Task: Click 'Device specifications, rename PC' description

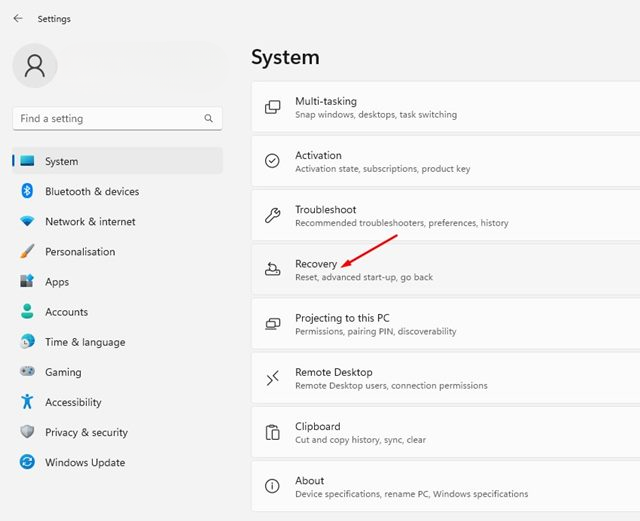Action: [x=411, y=494]
